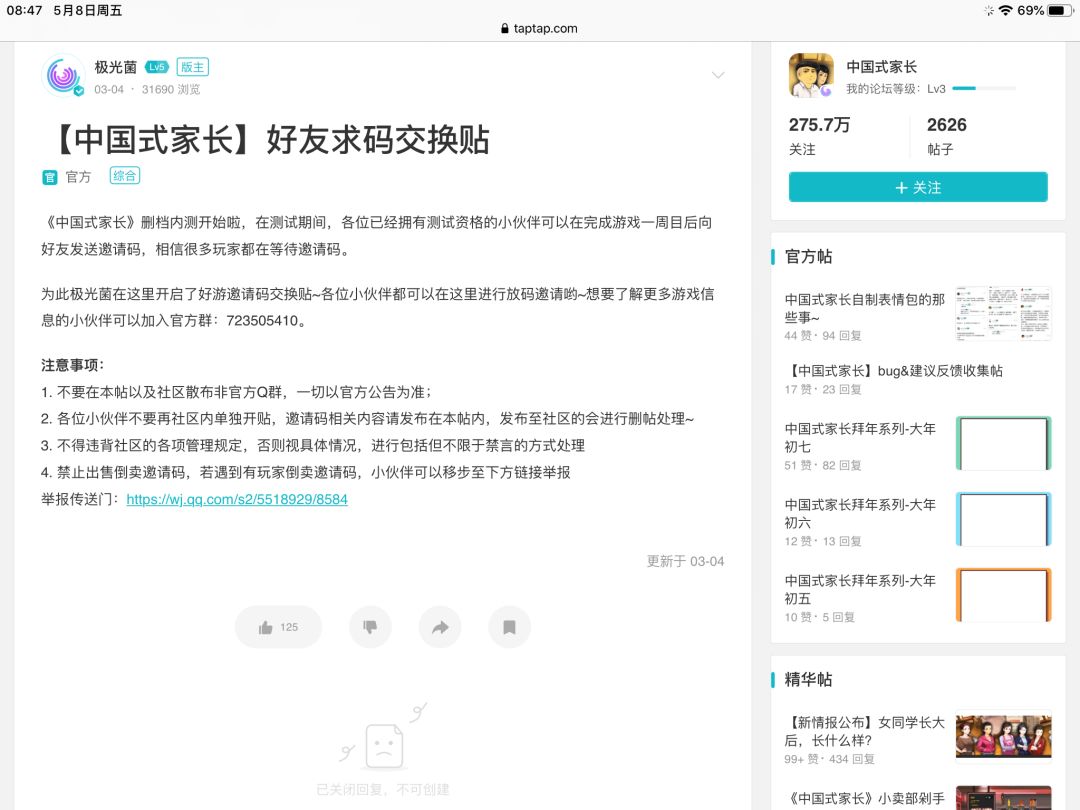Image resolution: width=1080 pixels, height=810 pixels.
Task: Click the thumbs-up like button showing 125
Action: click(x=278, y=627)
